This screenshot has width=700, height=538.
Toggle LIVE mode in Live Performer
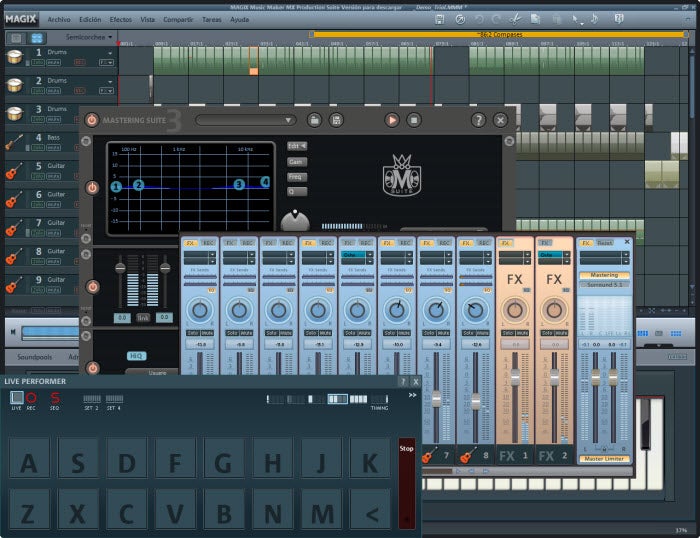[17, 397]
